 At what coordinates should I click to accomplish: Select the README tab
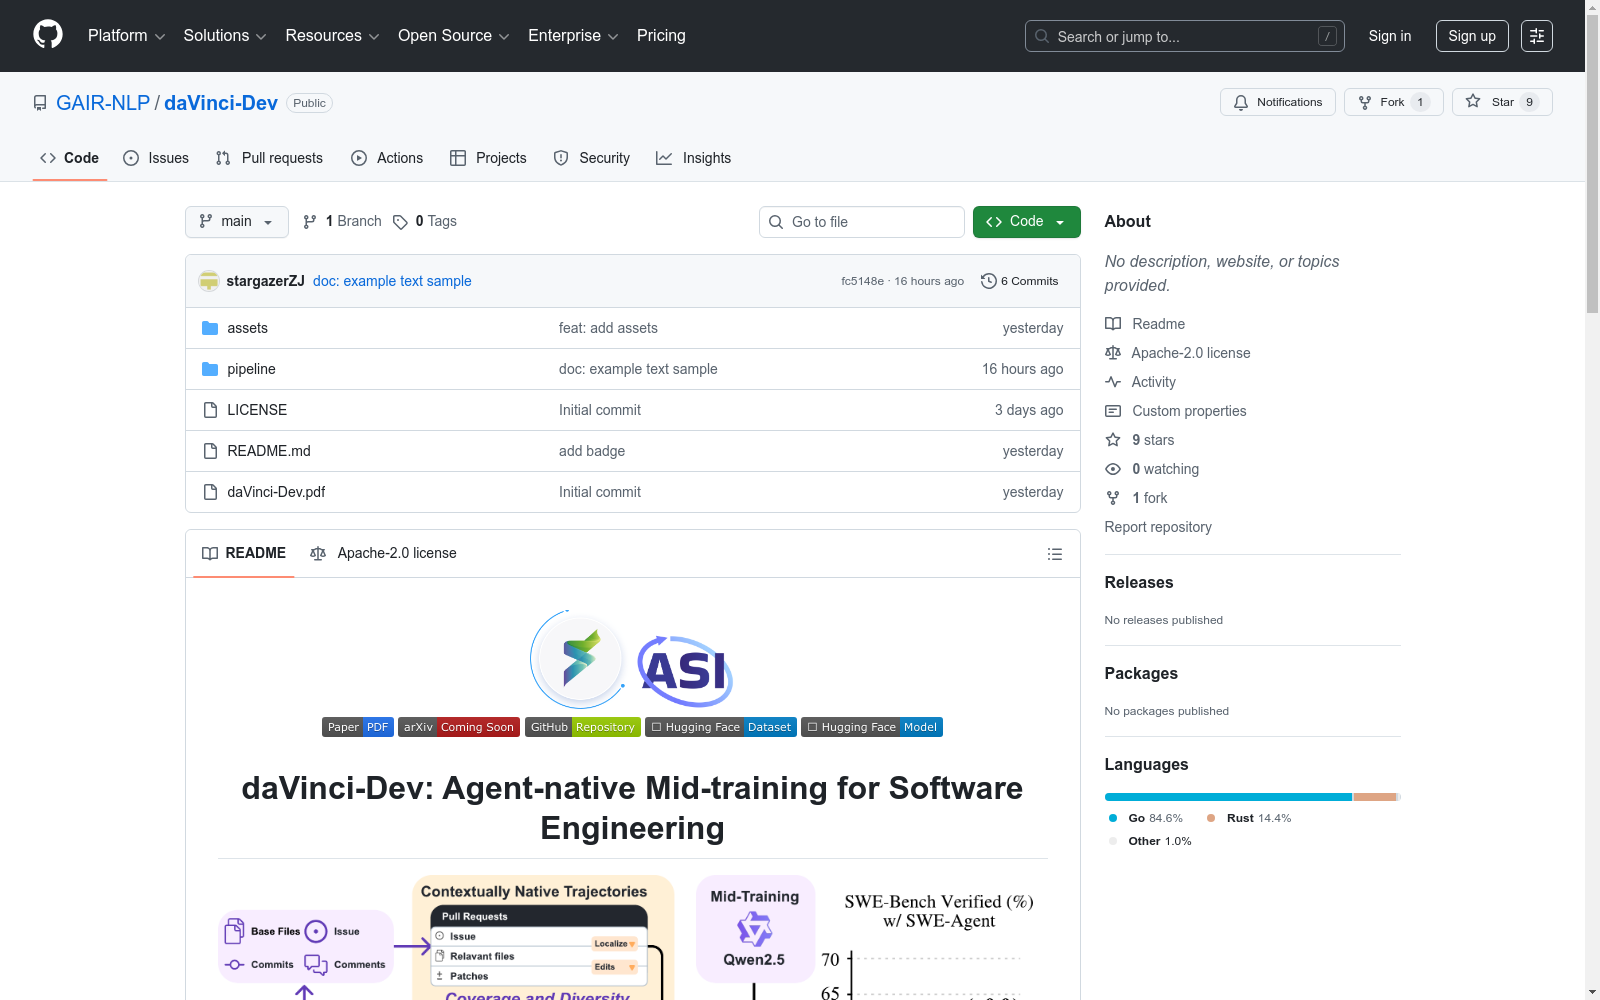pos(244,553)
